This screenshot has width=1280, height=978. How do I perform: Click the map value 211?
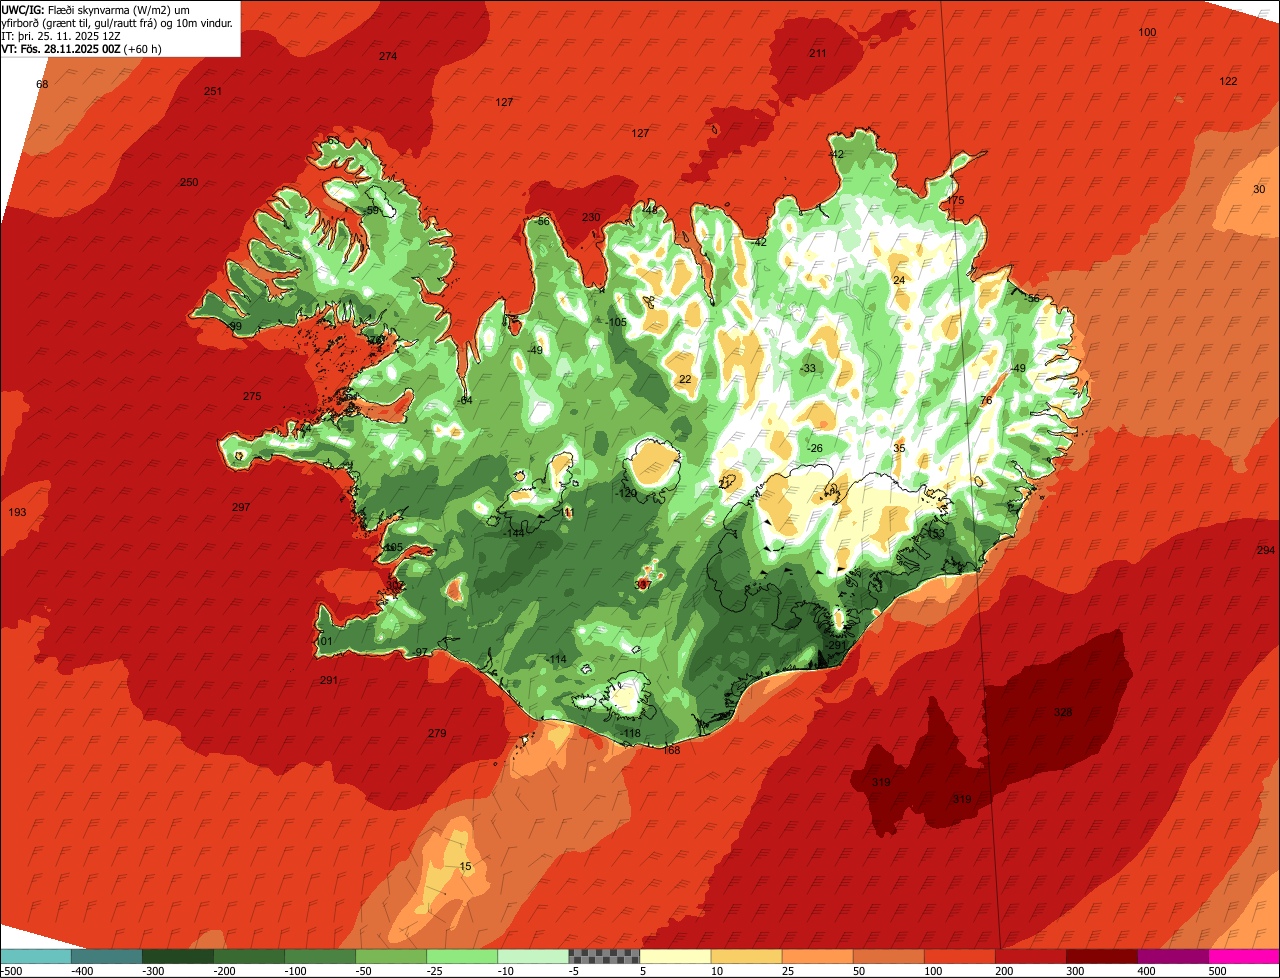pyautogui.click(x=818, y=53)
